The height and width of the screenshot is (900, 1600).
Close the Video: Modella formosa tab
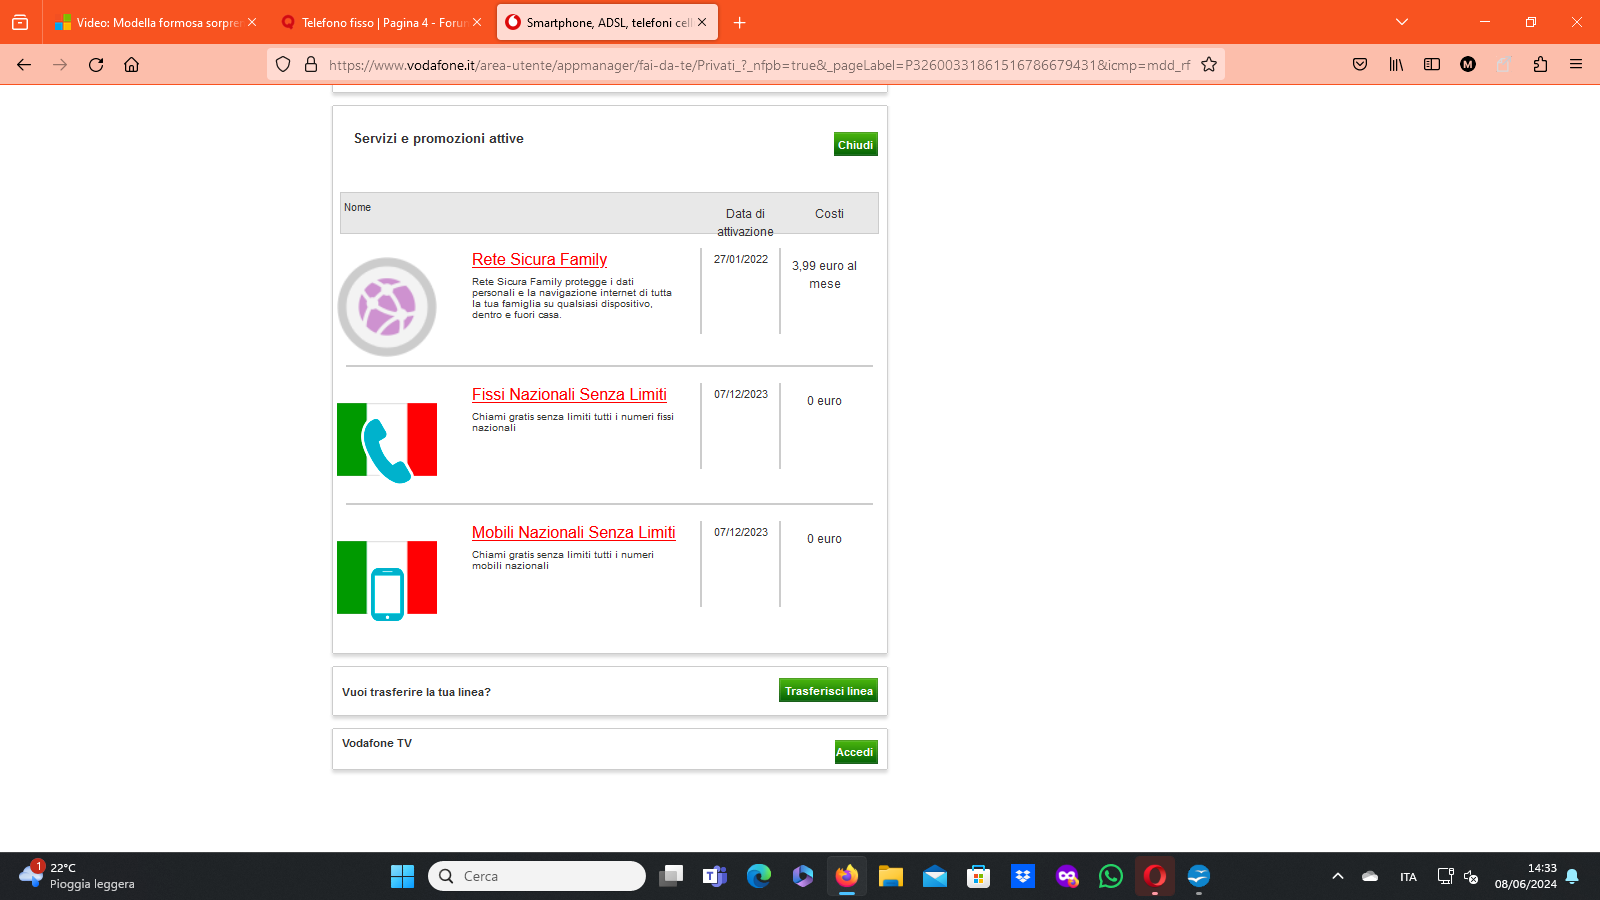(252, 22)
